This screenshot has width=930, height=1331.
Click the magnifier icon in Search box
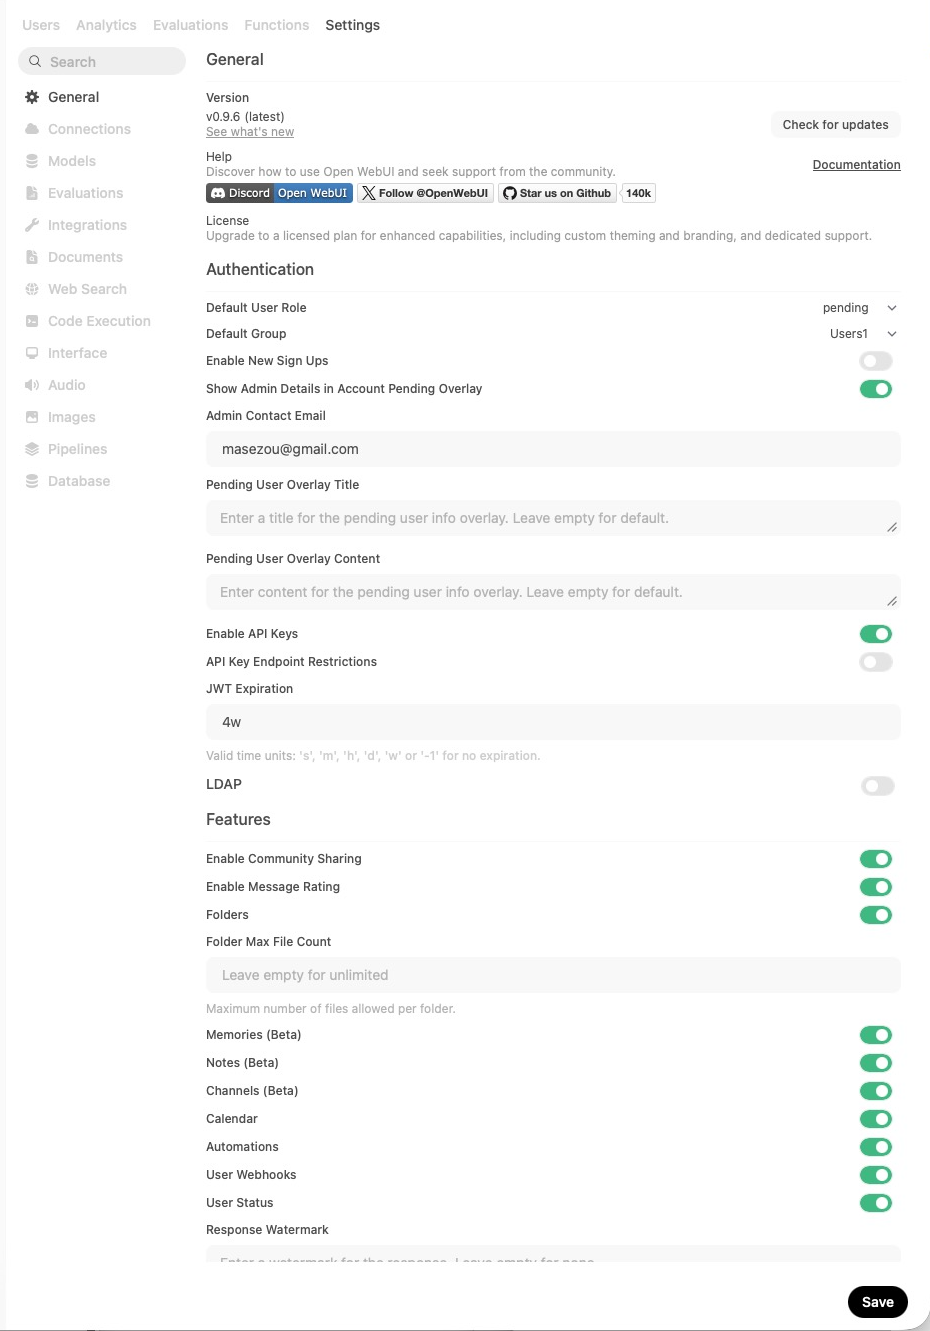[x=35, y=61]
